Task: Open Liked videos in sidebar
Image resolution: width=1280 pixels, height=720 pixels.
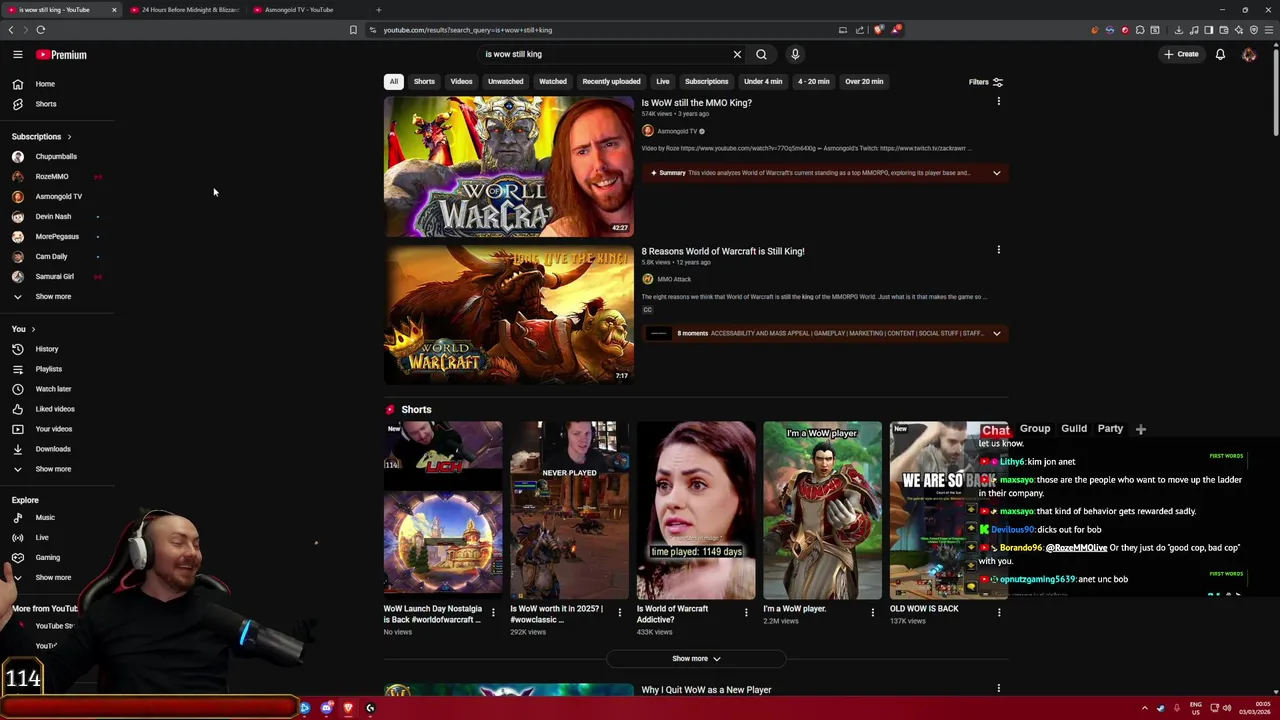Action: point(55,409)
